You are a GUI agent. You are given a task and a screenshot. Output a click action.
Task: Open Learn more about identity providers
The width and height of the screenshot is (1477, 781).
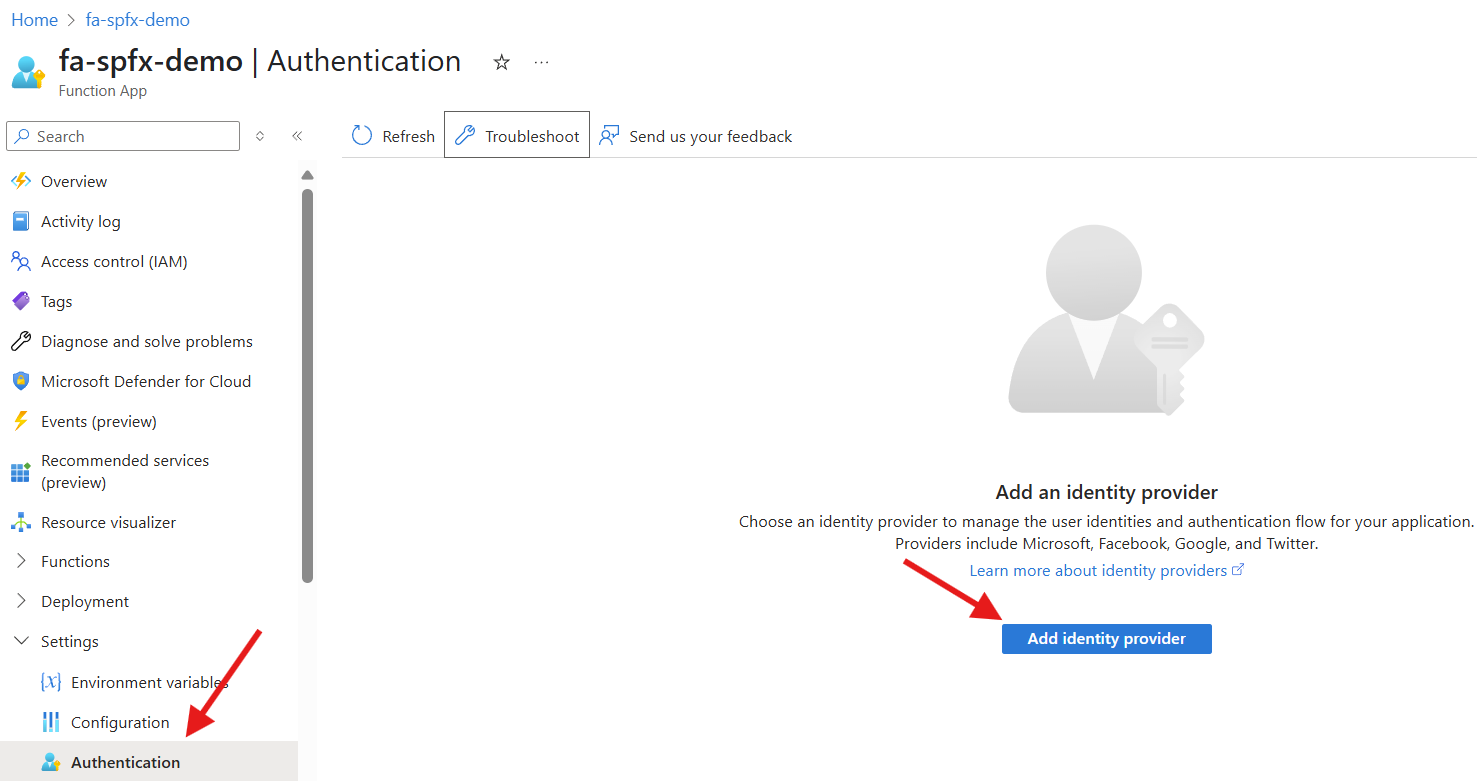pos(1098,570)
